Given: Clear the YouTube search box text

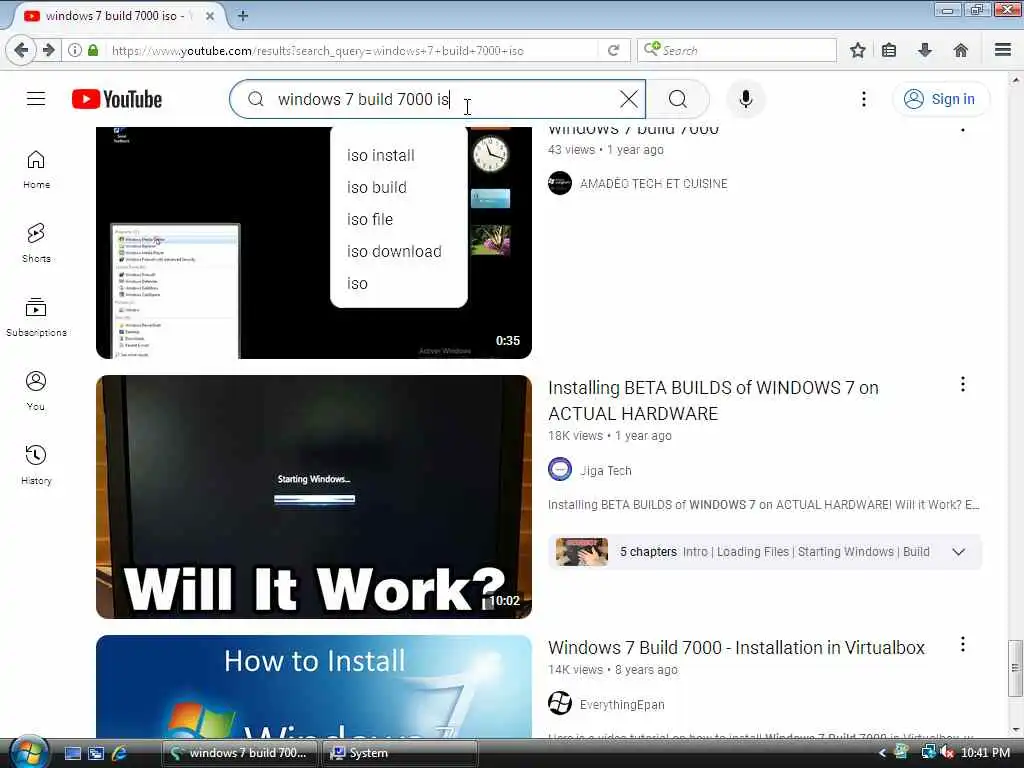Looking at the screenshot, I should point(628,99).
